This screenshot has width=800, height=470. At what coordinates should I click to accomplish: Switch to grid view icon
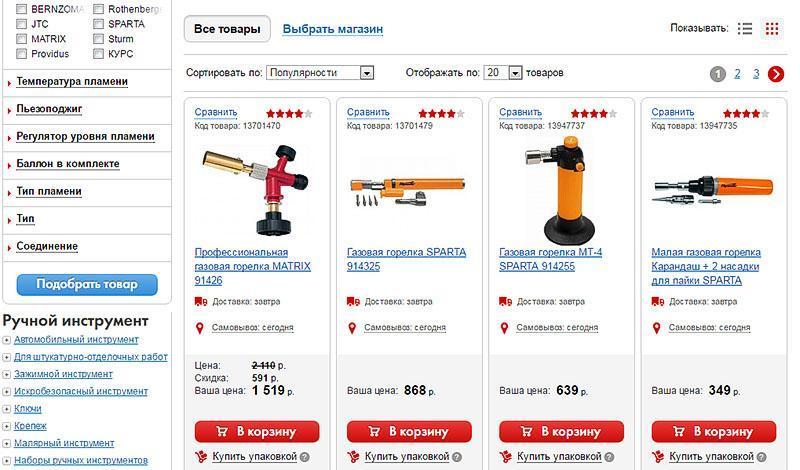coord(772,29)
